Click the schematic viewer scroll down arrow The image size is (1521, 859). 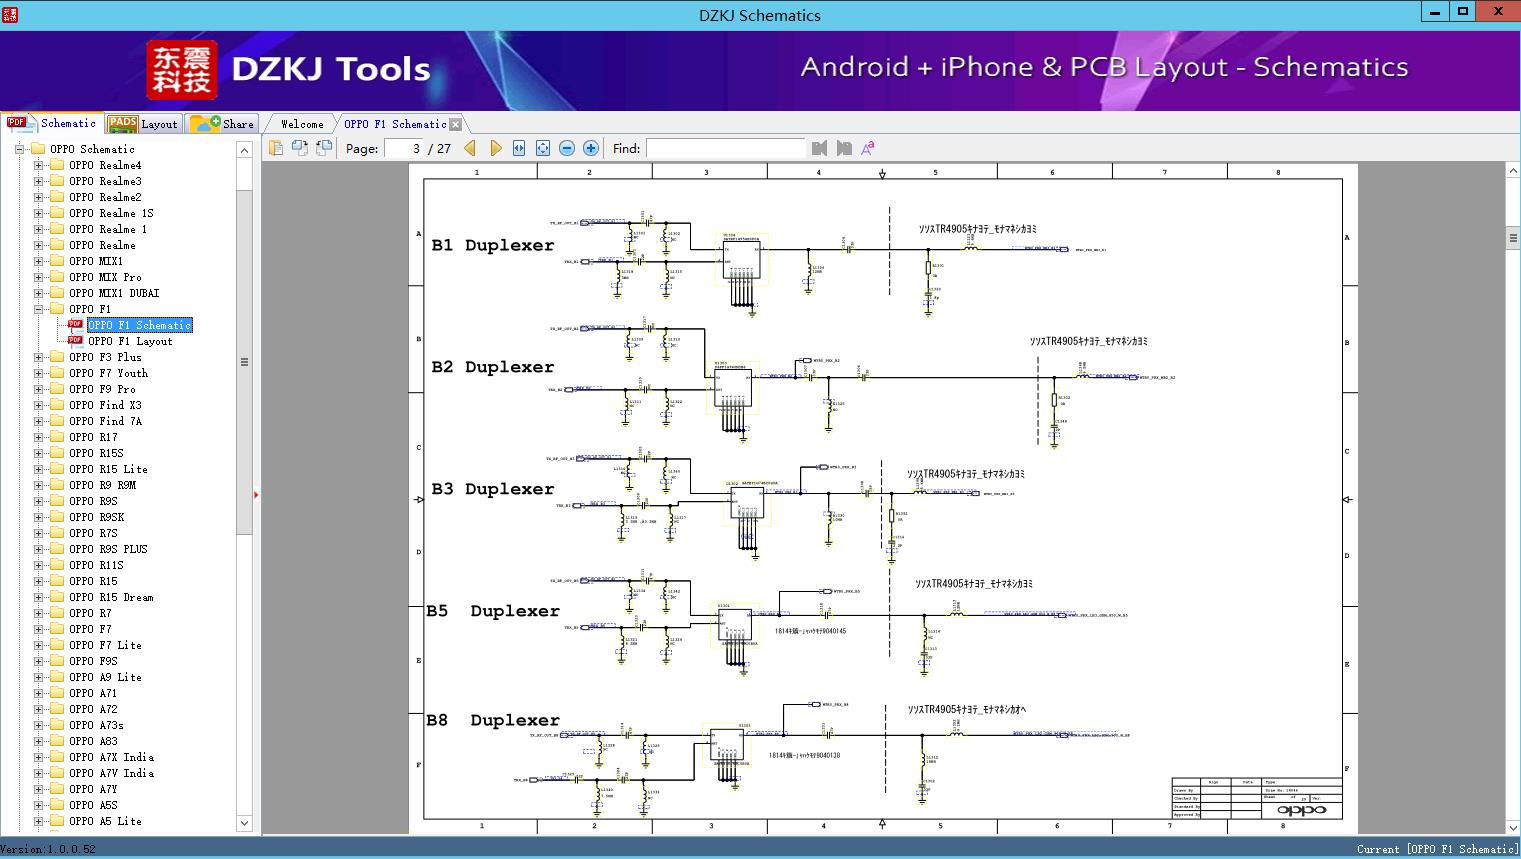point(1513,827)
